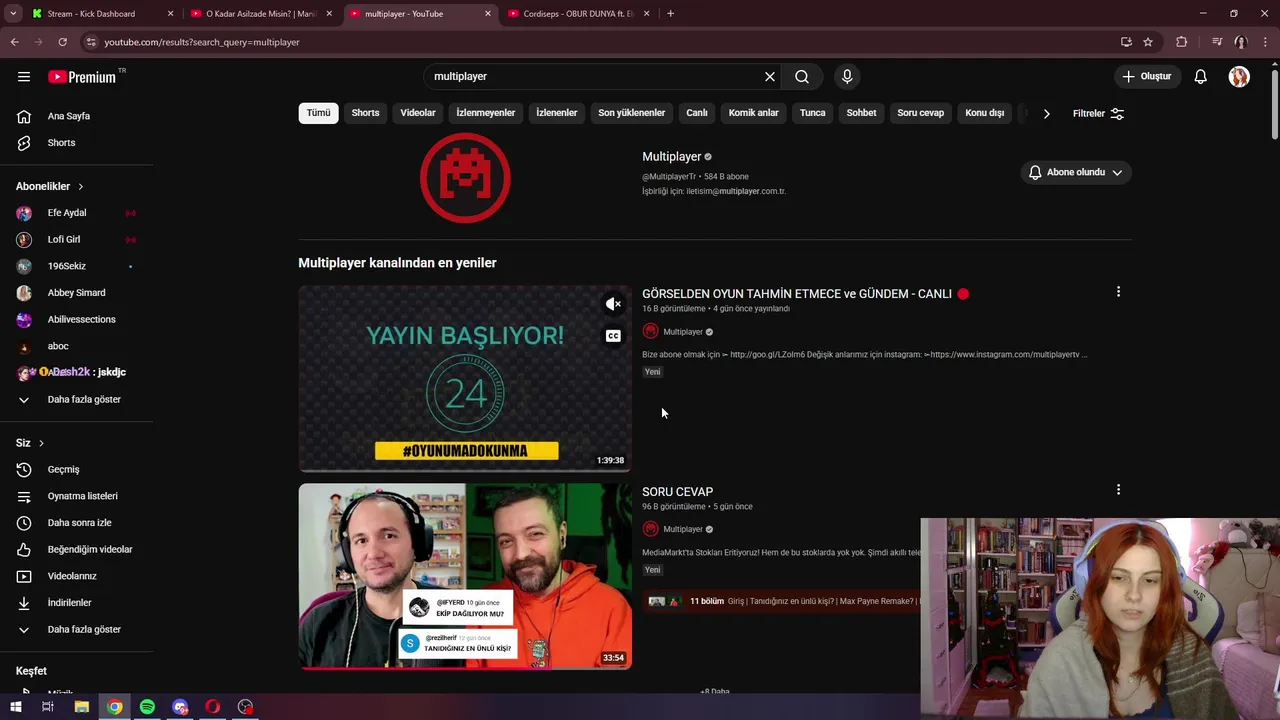Screen dimensions: 1280x720
Task: Open more options for GÖRSELDEN OYUN TAHMİN video
Action: pos(1118,292)
